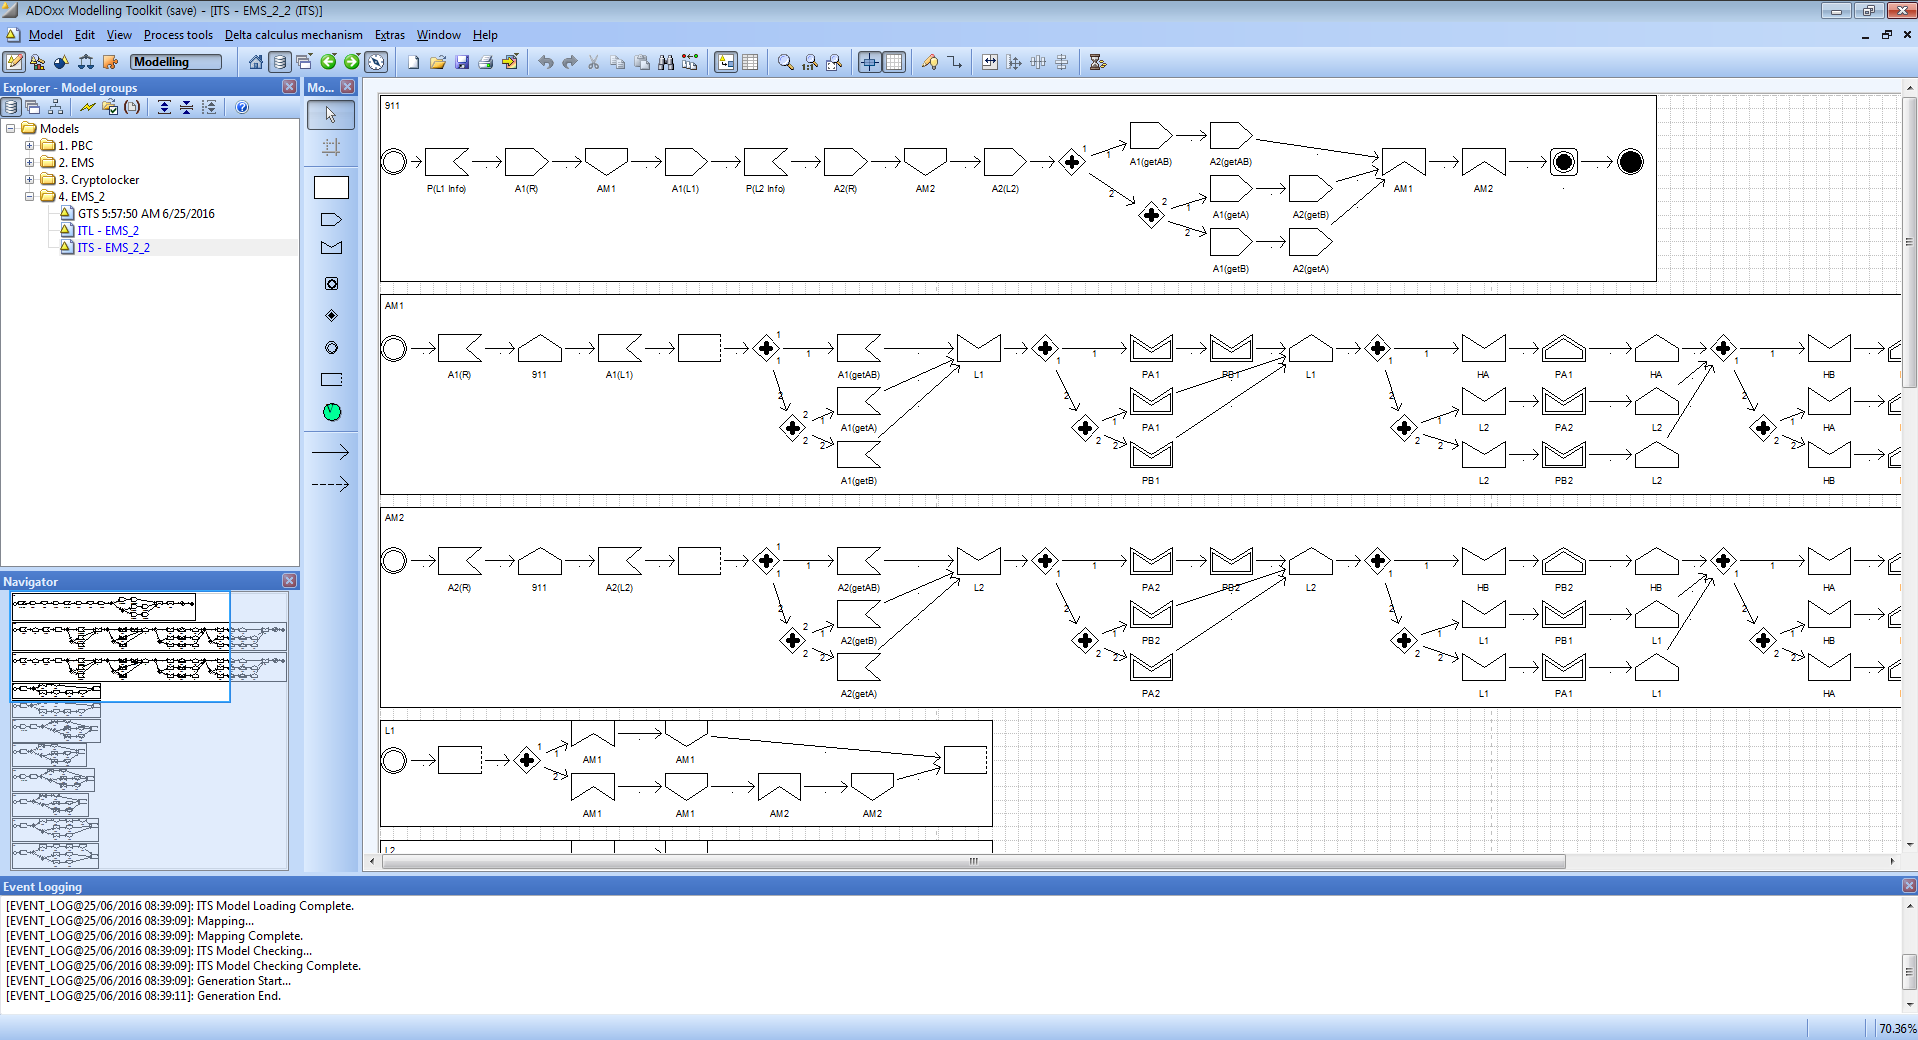This screenshot has height=1040, width=1918.
Task: Click the Modelling component button
Action: pyautogui.click(x=175, y=62)
